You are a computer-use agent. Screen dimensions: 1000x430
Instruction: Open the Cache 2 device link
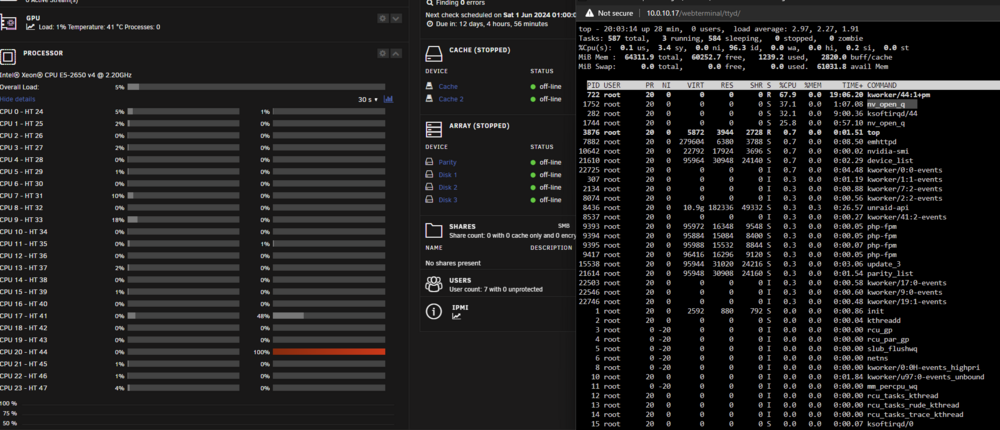(x=451, y=99)
